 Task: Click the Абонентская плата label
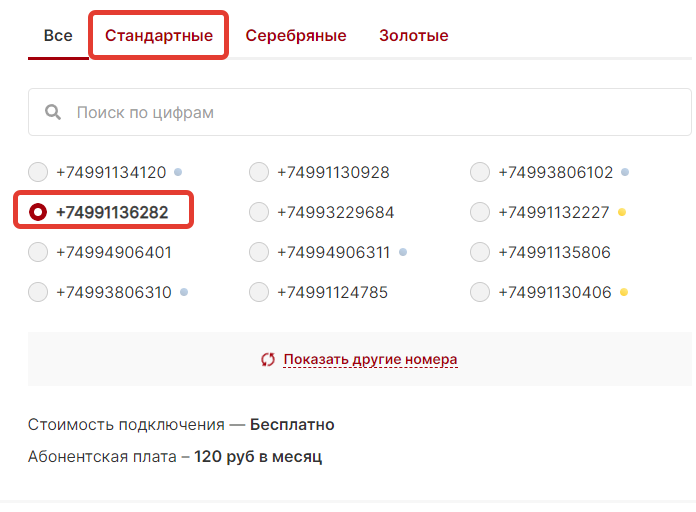(x=102, y=456)
